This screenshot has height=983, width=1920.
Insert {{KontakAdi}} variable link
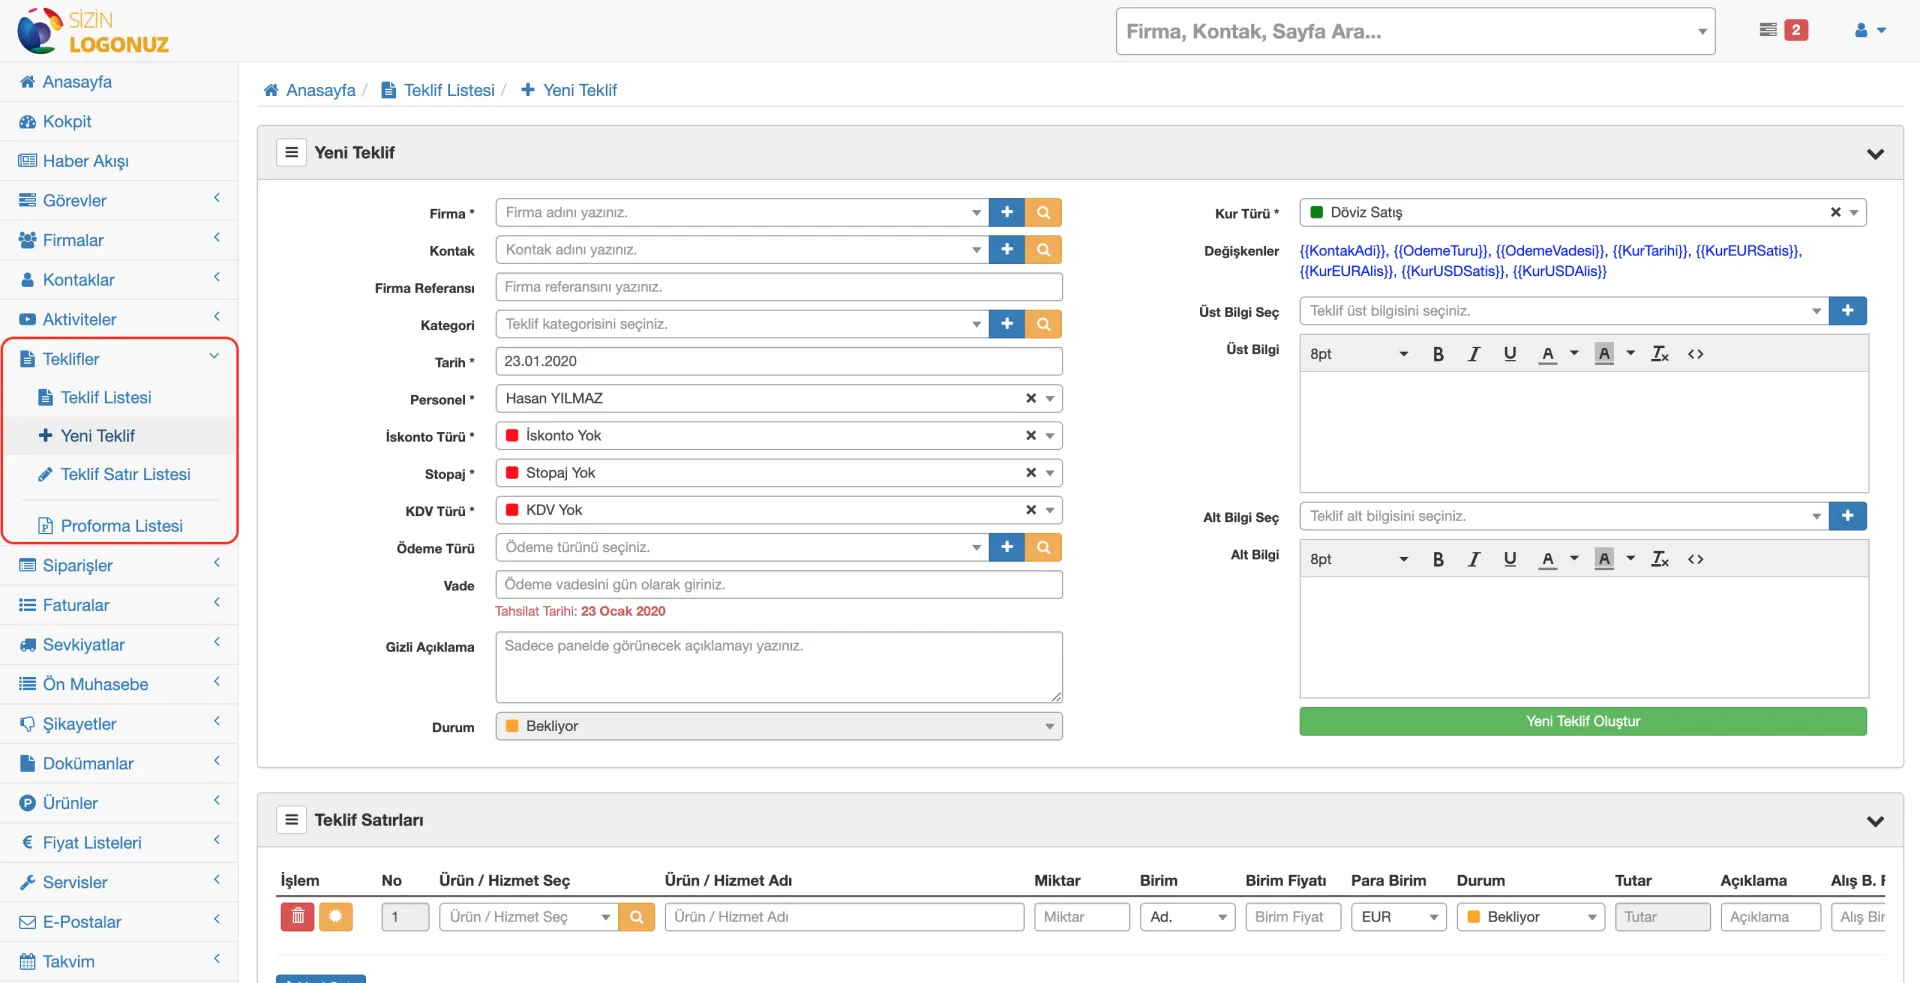[x=1343, y=251]
